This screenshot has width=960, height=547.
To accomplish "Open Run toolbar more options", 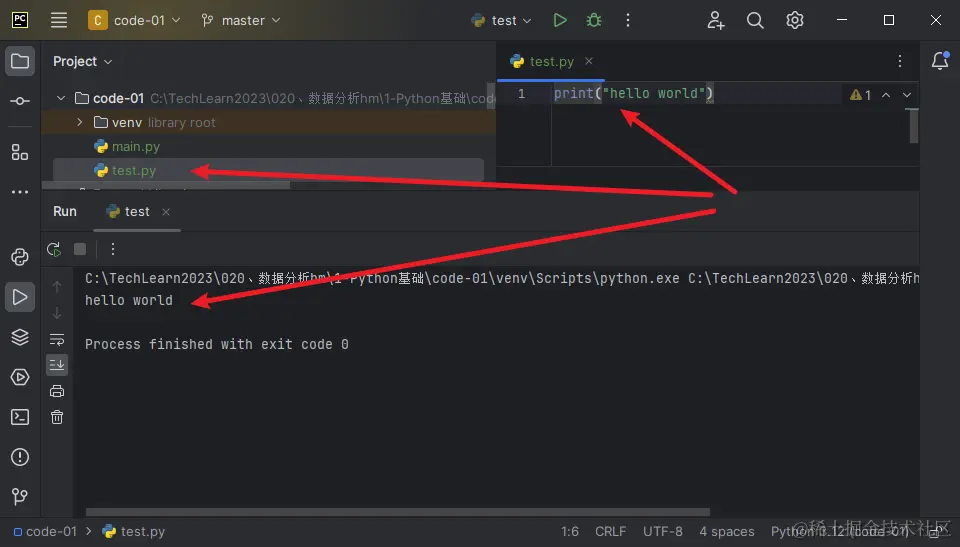I will (x=113, y=249).
